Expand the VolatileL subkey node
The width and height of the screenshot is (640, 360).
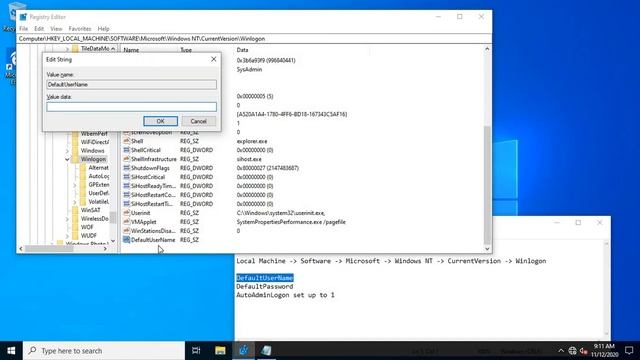[x=75, y=202]
